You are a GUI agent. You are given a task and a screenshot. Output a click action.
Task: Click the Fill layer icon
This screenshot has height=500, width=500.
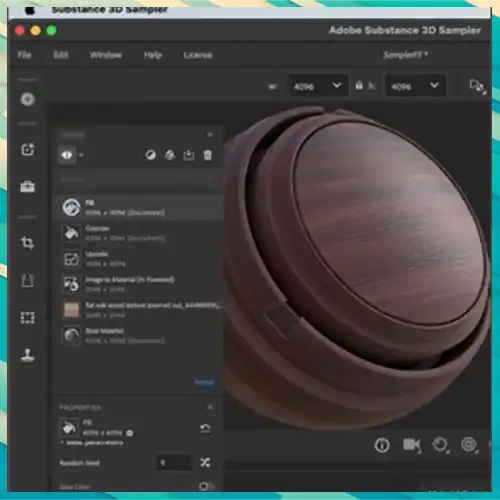pos(71,207)
